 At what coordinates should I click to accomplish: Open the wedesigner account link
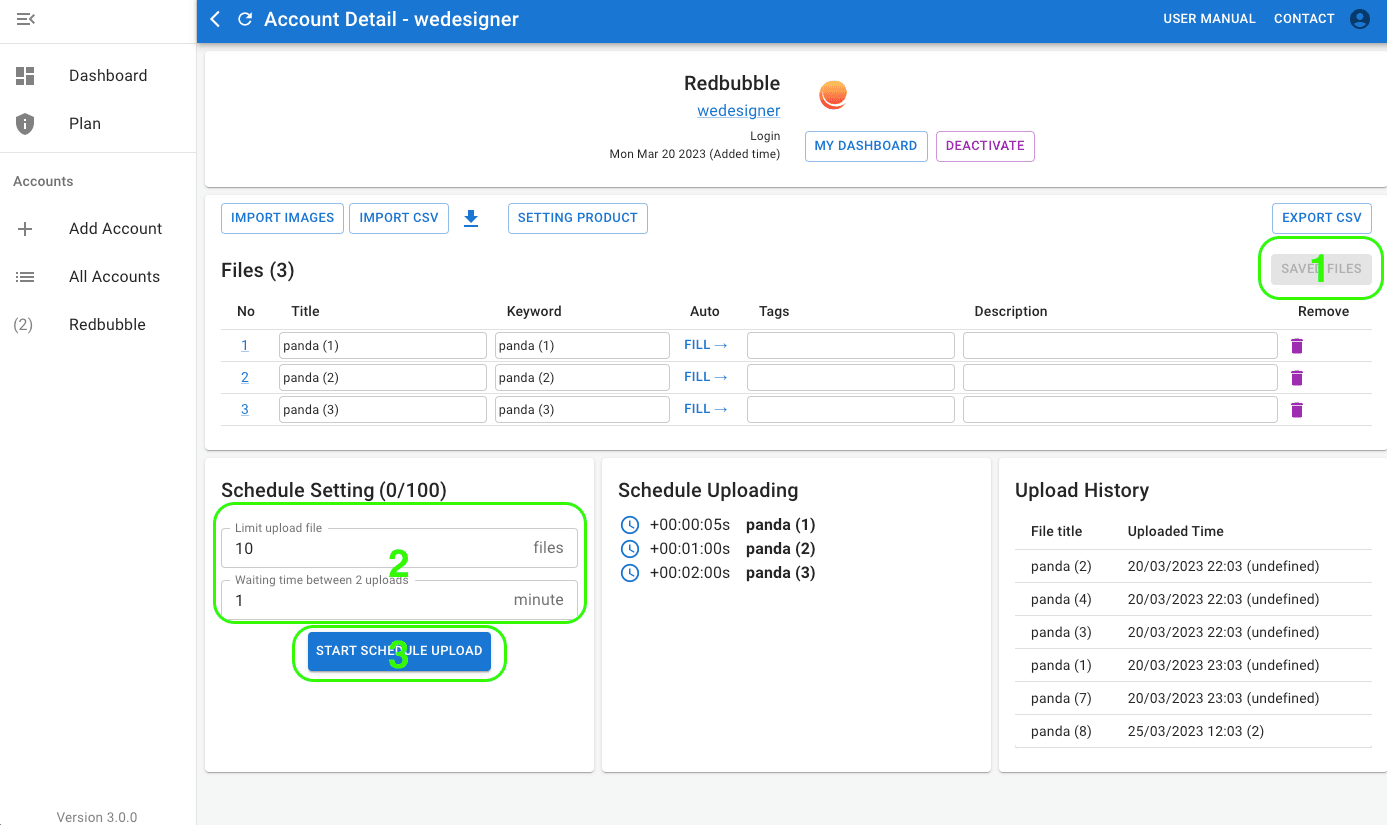(x=739, y=110)
